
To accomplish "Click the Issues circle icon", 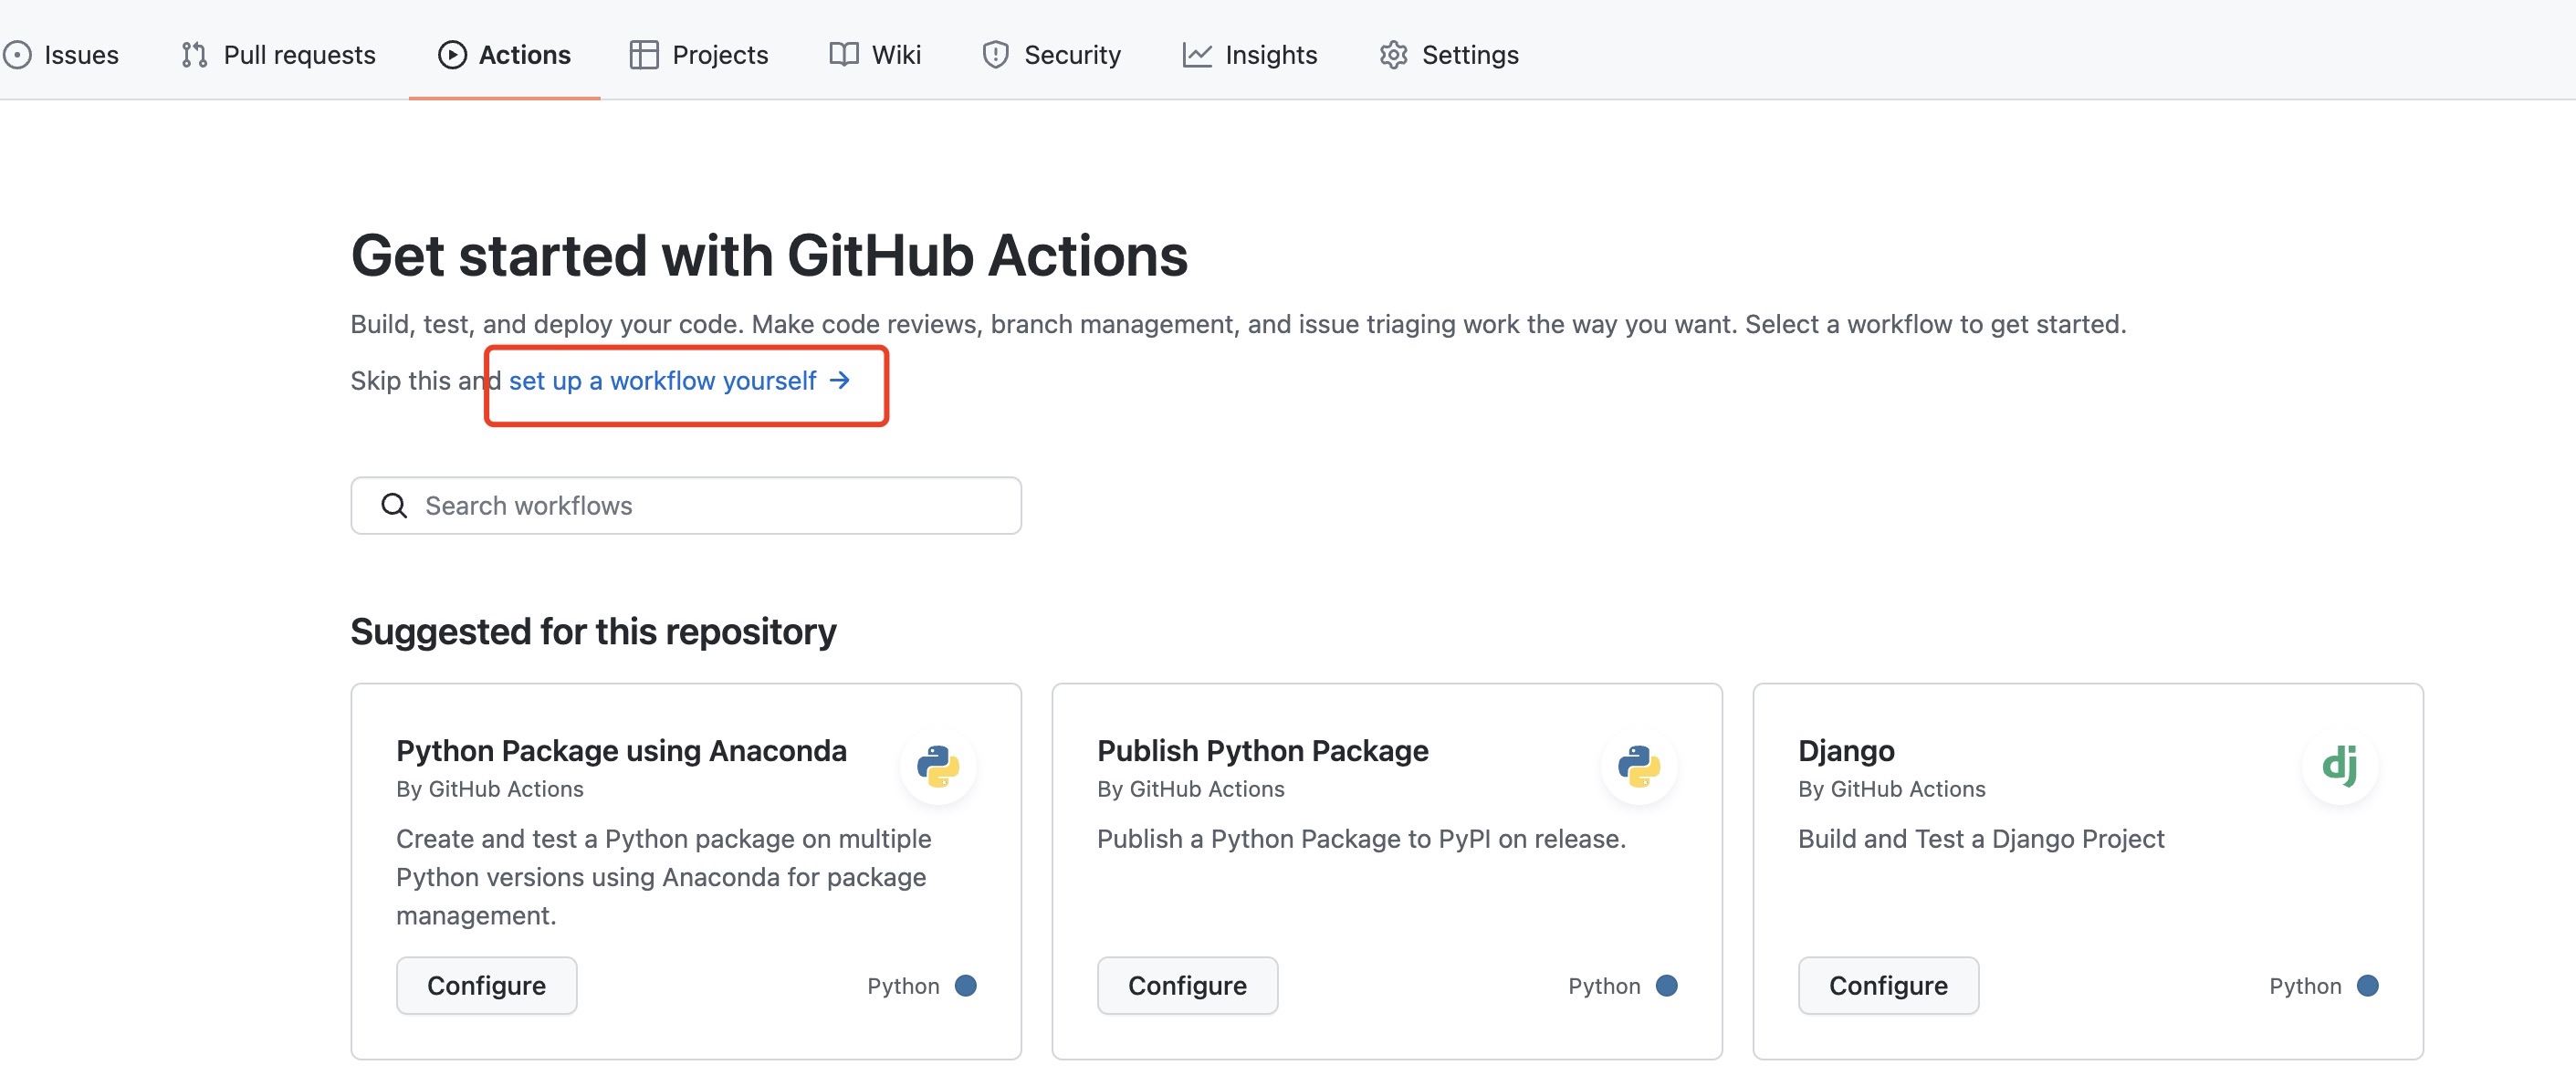I will [17, 55].
